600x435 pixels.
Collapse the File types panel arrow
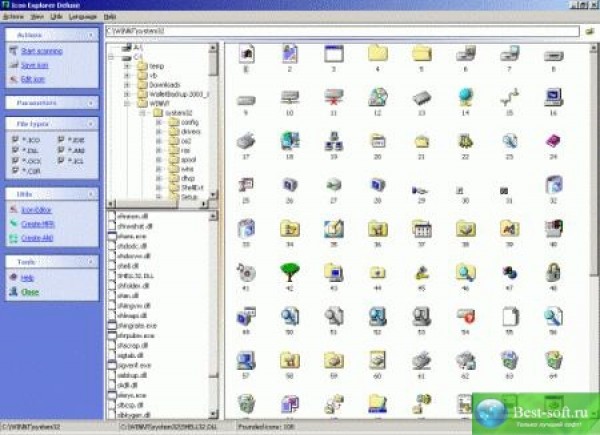(91, 124)
